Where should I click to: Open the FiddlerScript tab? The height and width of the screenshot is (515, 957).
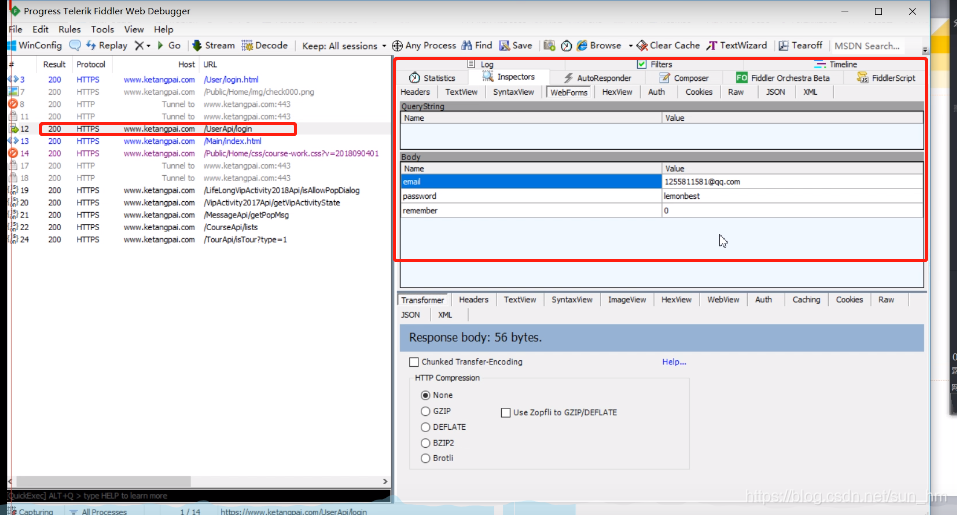pyautogui.click(x=886, y=78)
